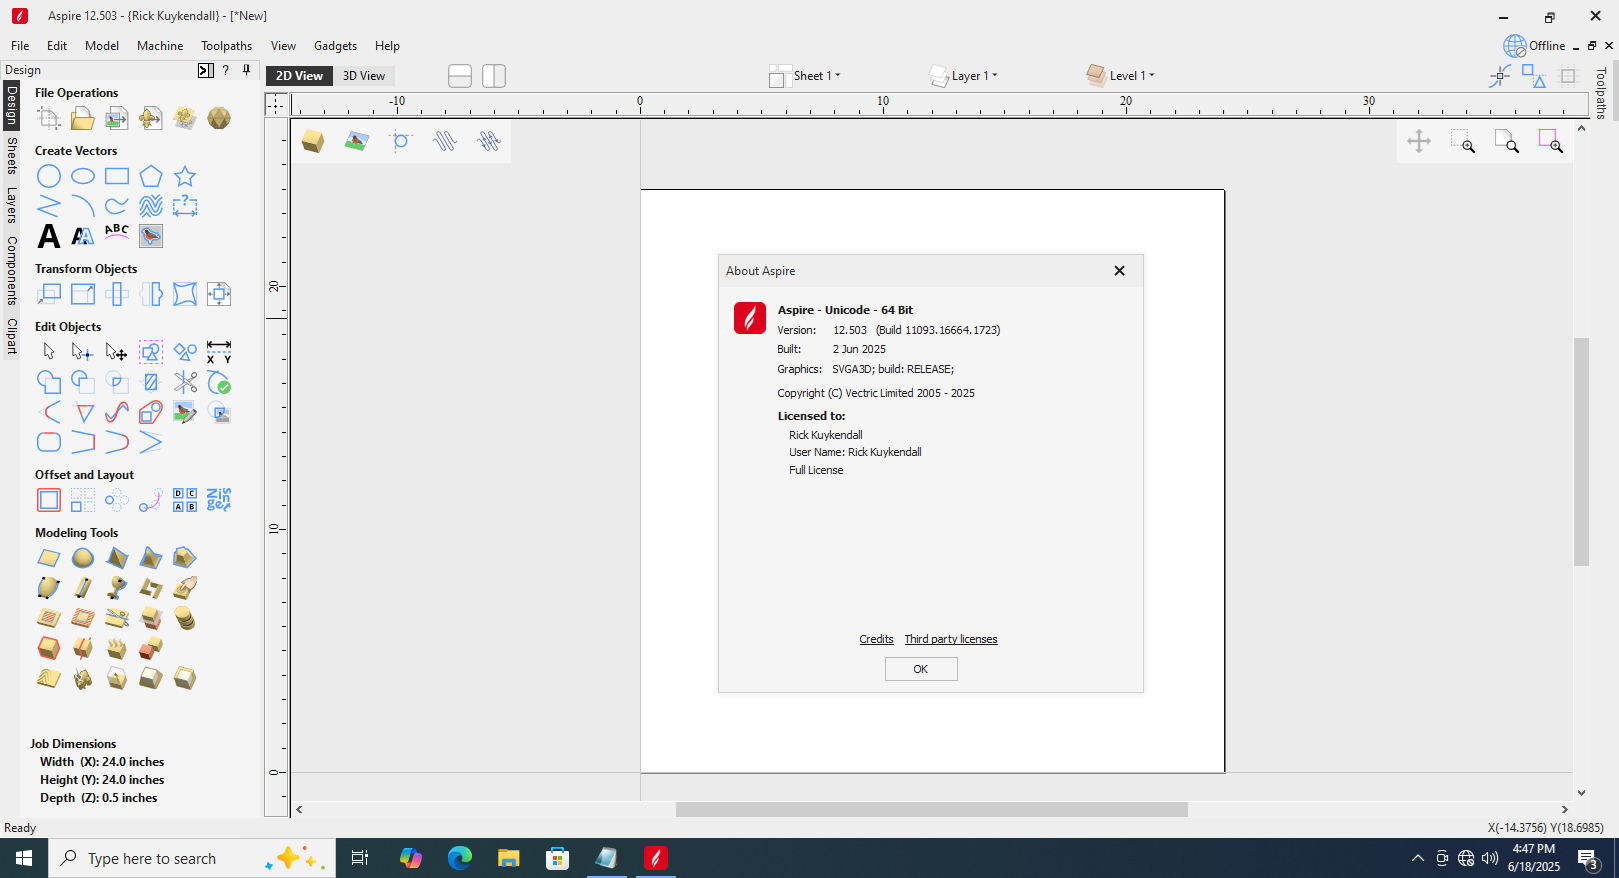The height and width of the screenshot is (878, 1619).
Task: Click the Create New File icon
Action: [x=48, y=118]
